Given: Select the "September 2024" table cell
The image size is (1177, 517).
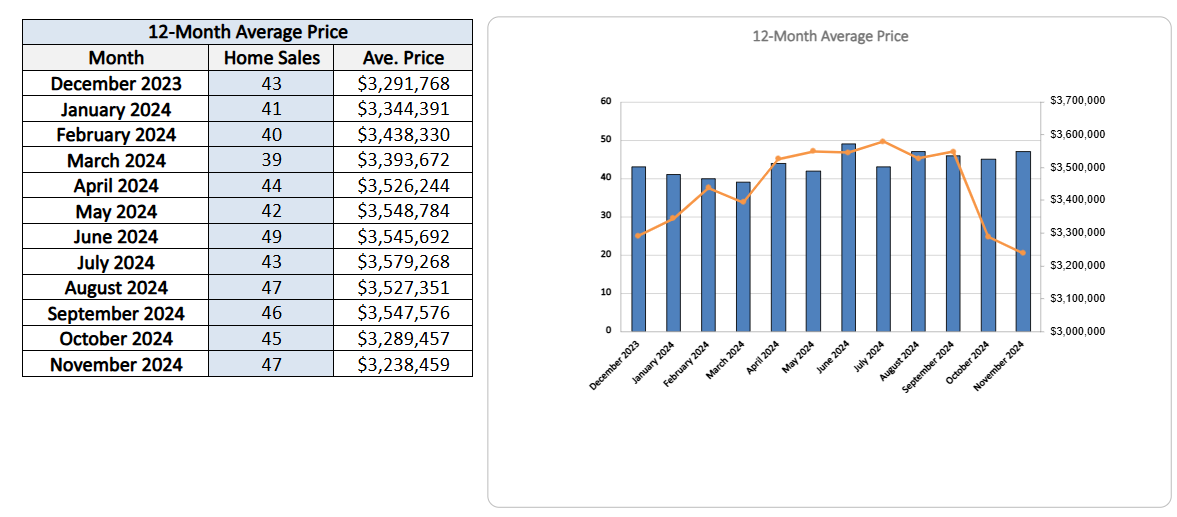Looking at the screenshot, I should coord(116,313).
